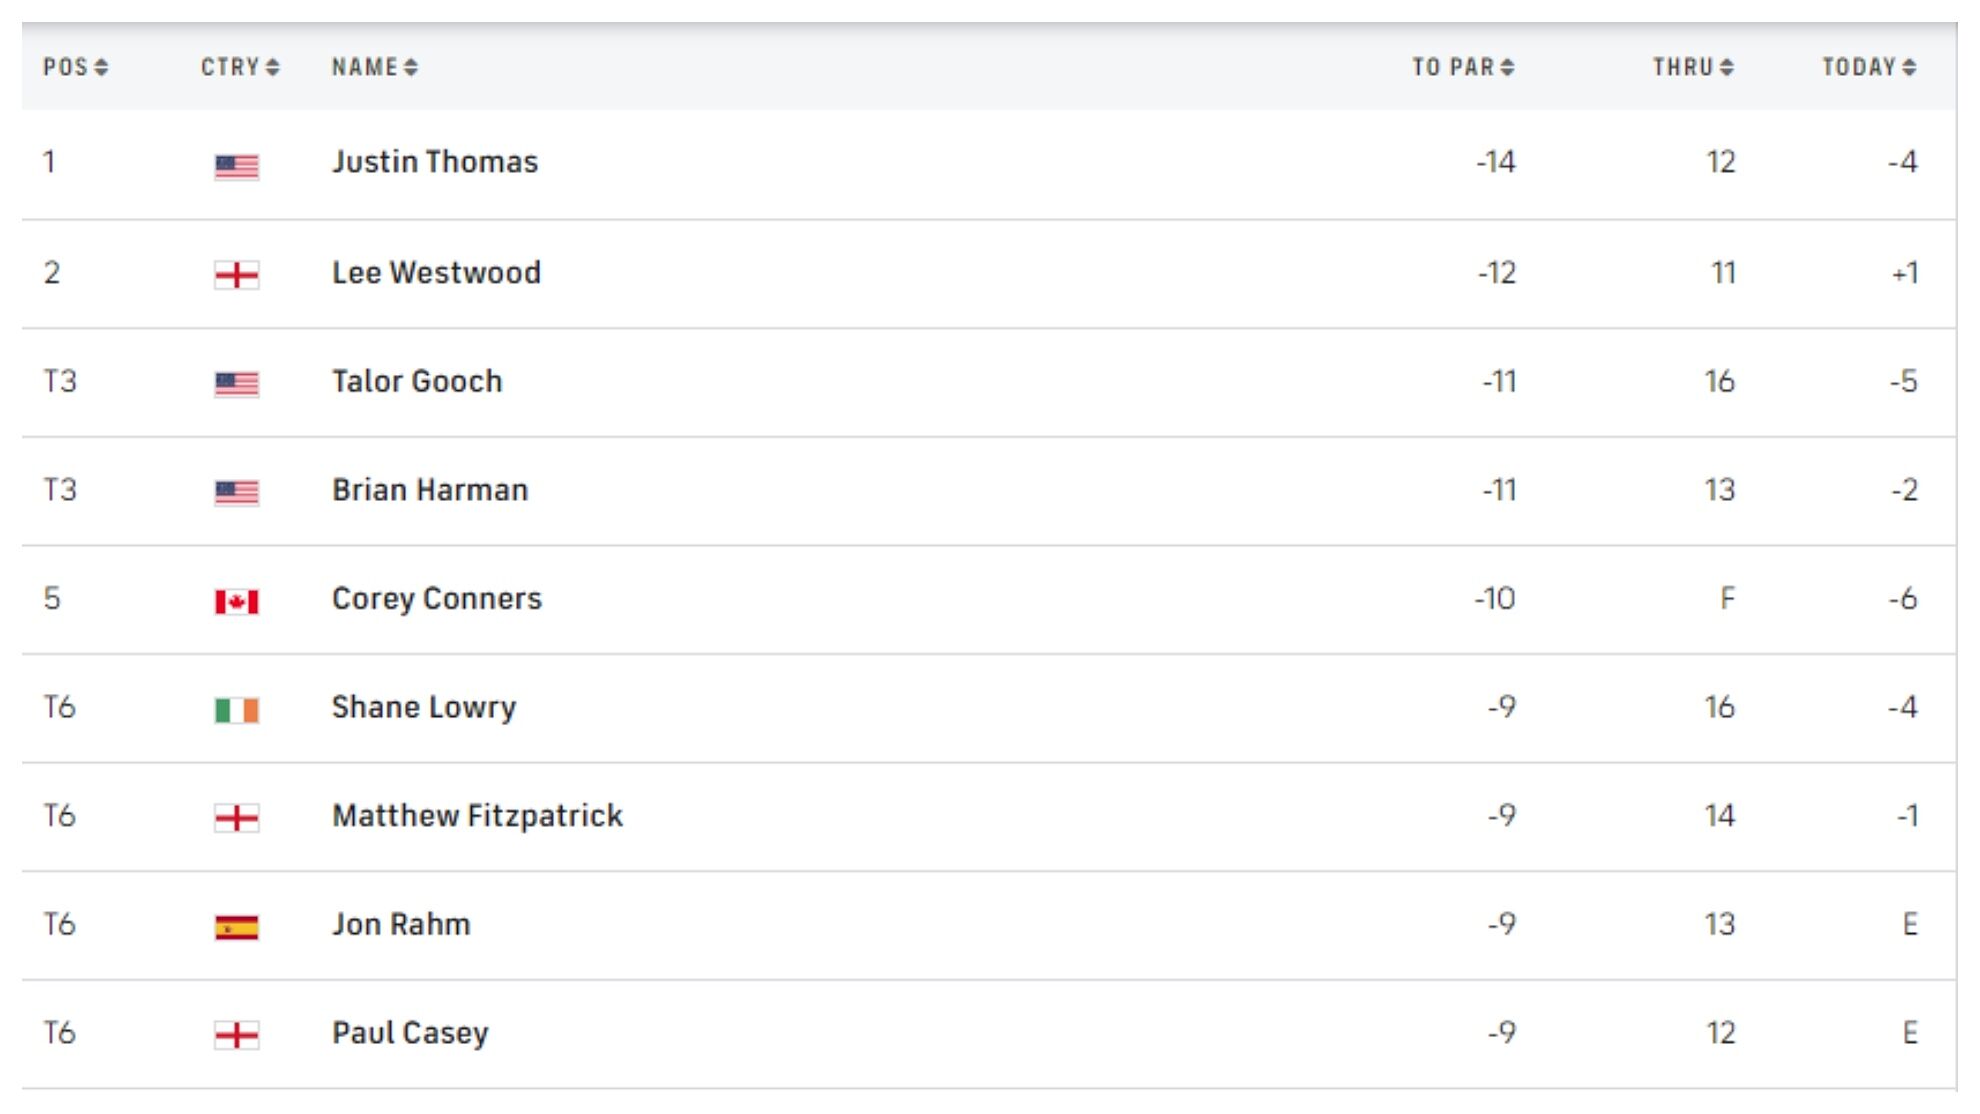Open Lee Westwood player details
This screenshot has width=1980, height=1114.
click(436, 273)
